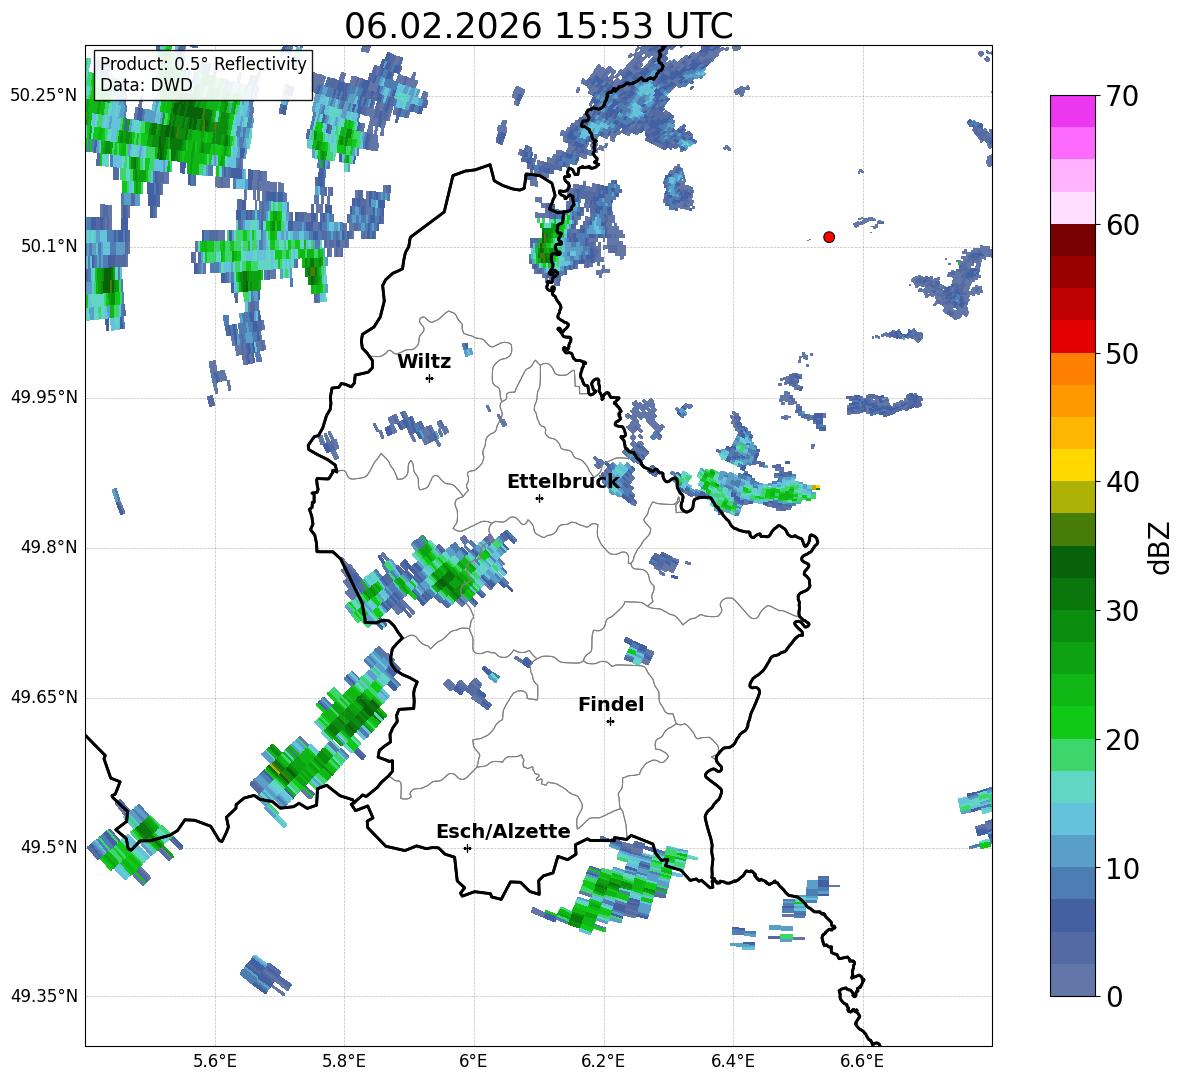Pick the bright red swatch just above 50 dBZ
Image resolution: width=1184 pixels, height=1081 pixels.
[1072, 336]
